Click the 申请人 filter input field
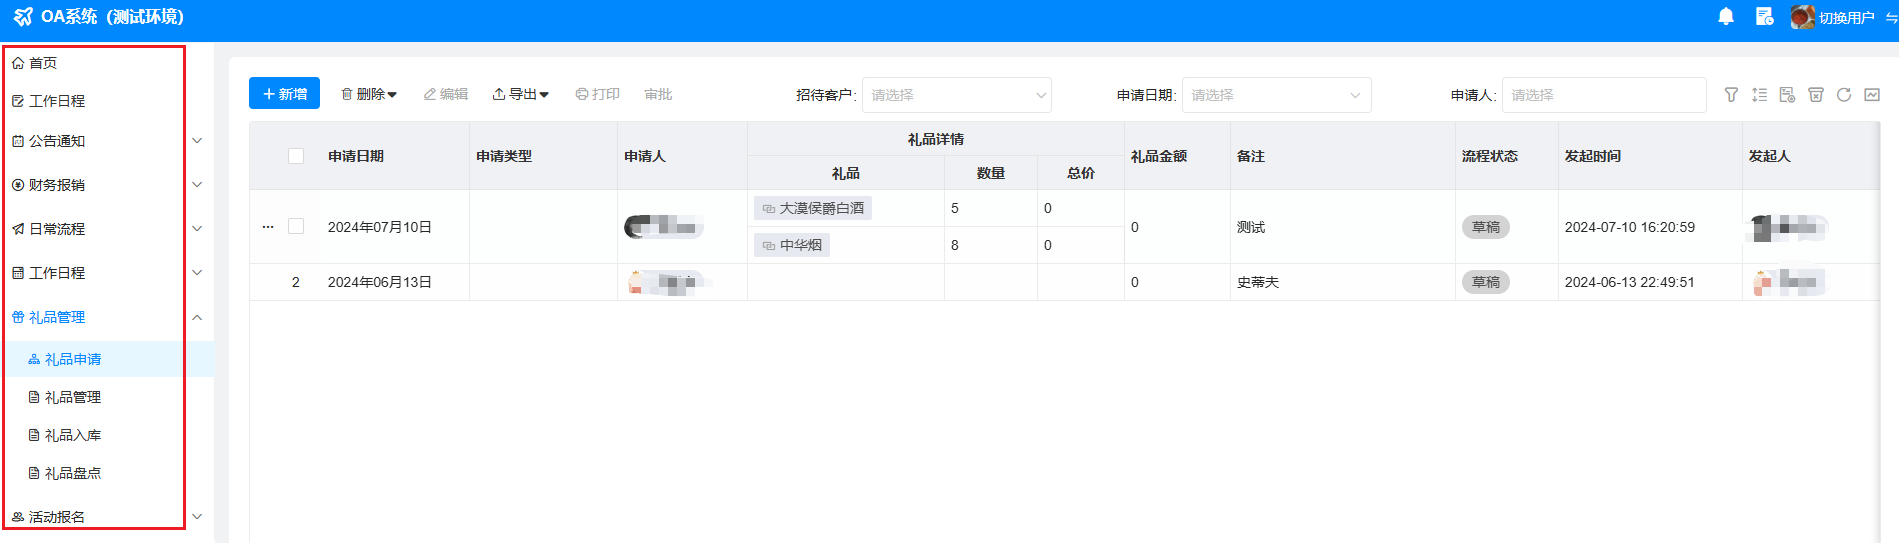The width and height of the screenshot is (1899, 543). pyautogui.click(x=1603, y=95)
